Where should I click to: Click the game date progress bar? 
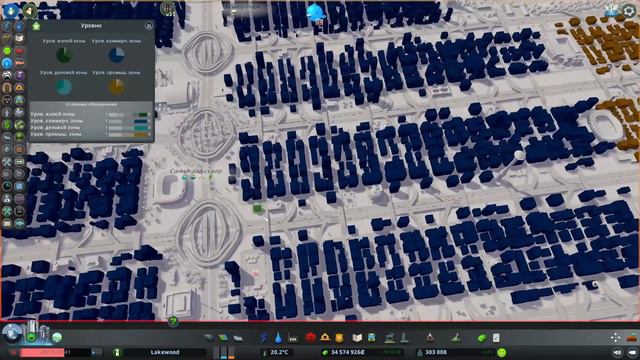click(55, 352)
